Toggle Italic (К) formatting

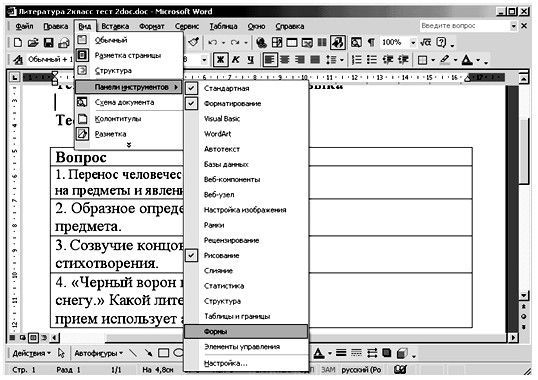(236, 60)
